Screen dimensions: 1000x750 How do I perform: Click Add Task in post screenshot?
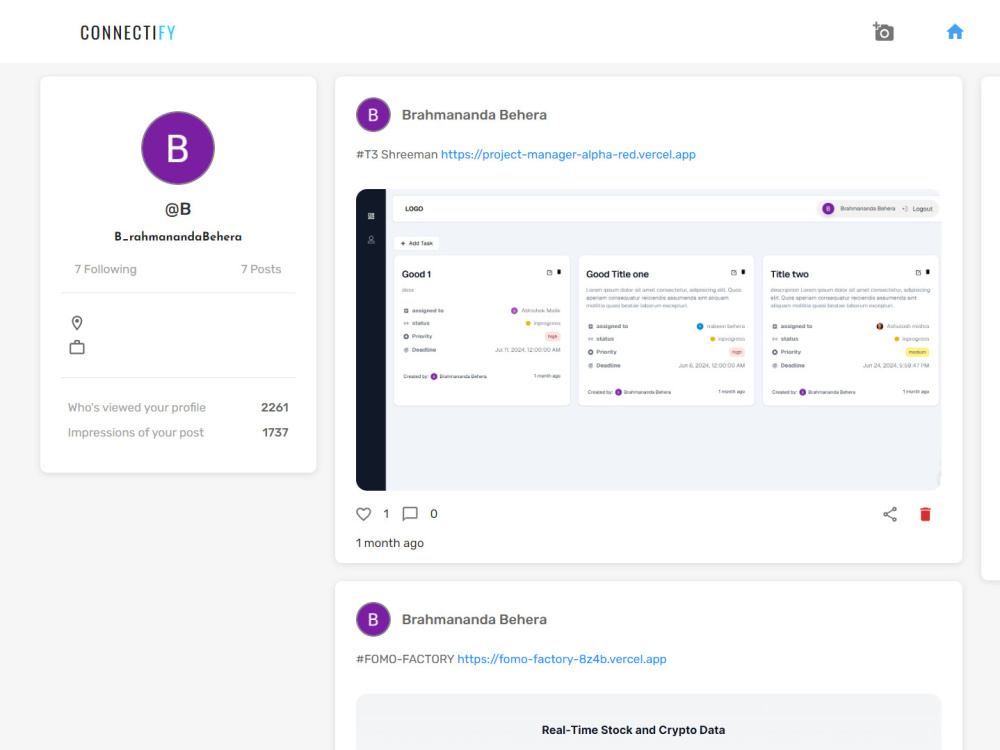click(x=416, y=243)
